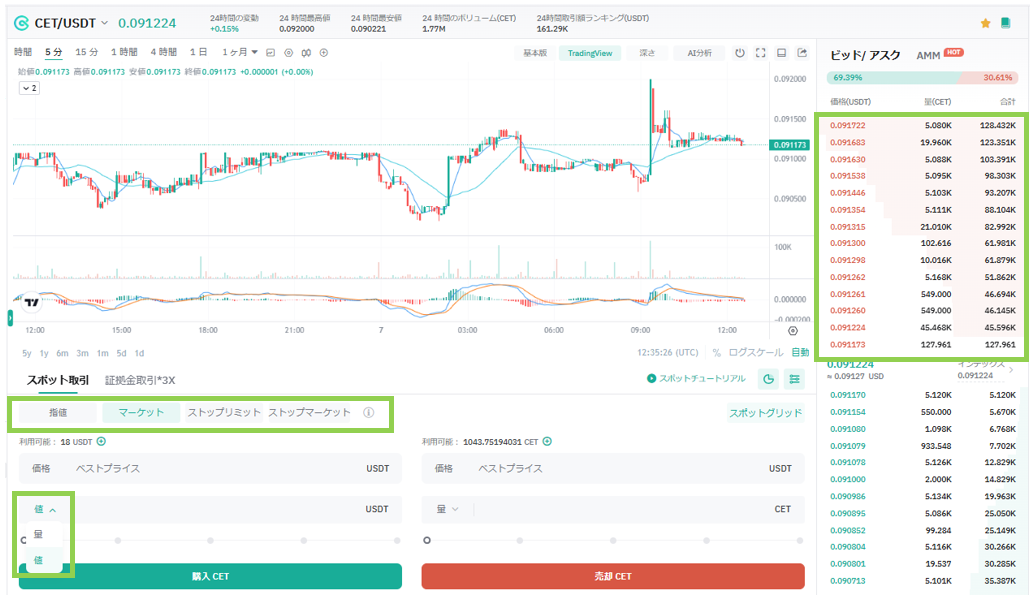Viewport: 1030px width, 598px height.
Task: Open the ビッド/ アスク order book tab
Action: tap(865, 55)
